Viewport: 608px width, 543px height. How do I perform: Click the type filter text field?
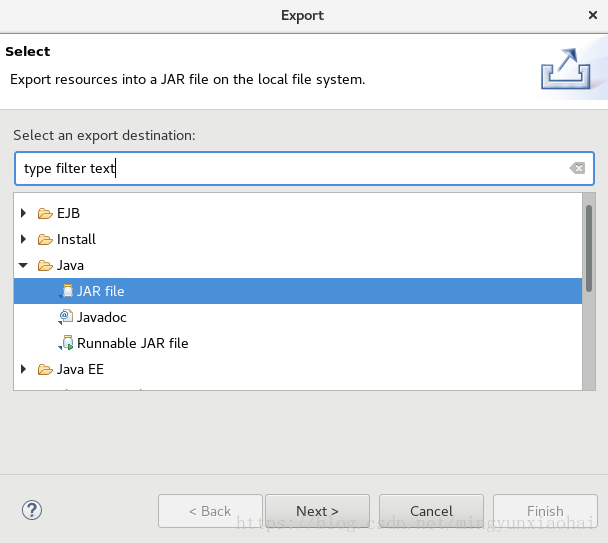pyautogui.click(x=290, y=168)
